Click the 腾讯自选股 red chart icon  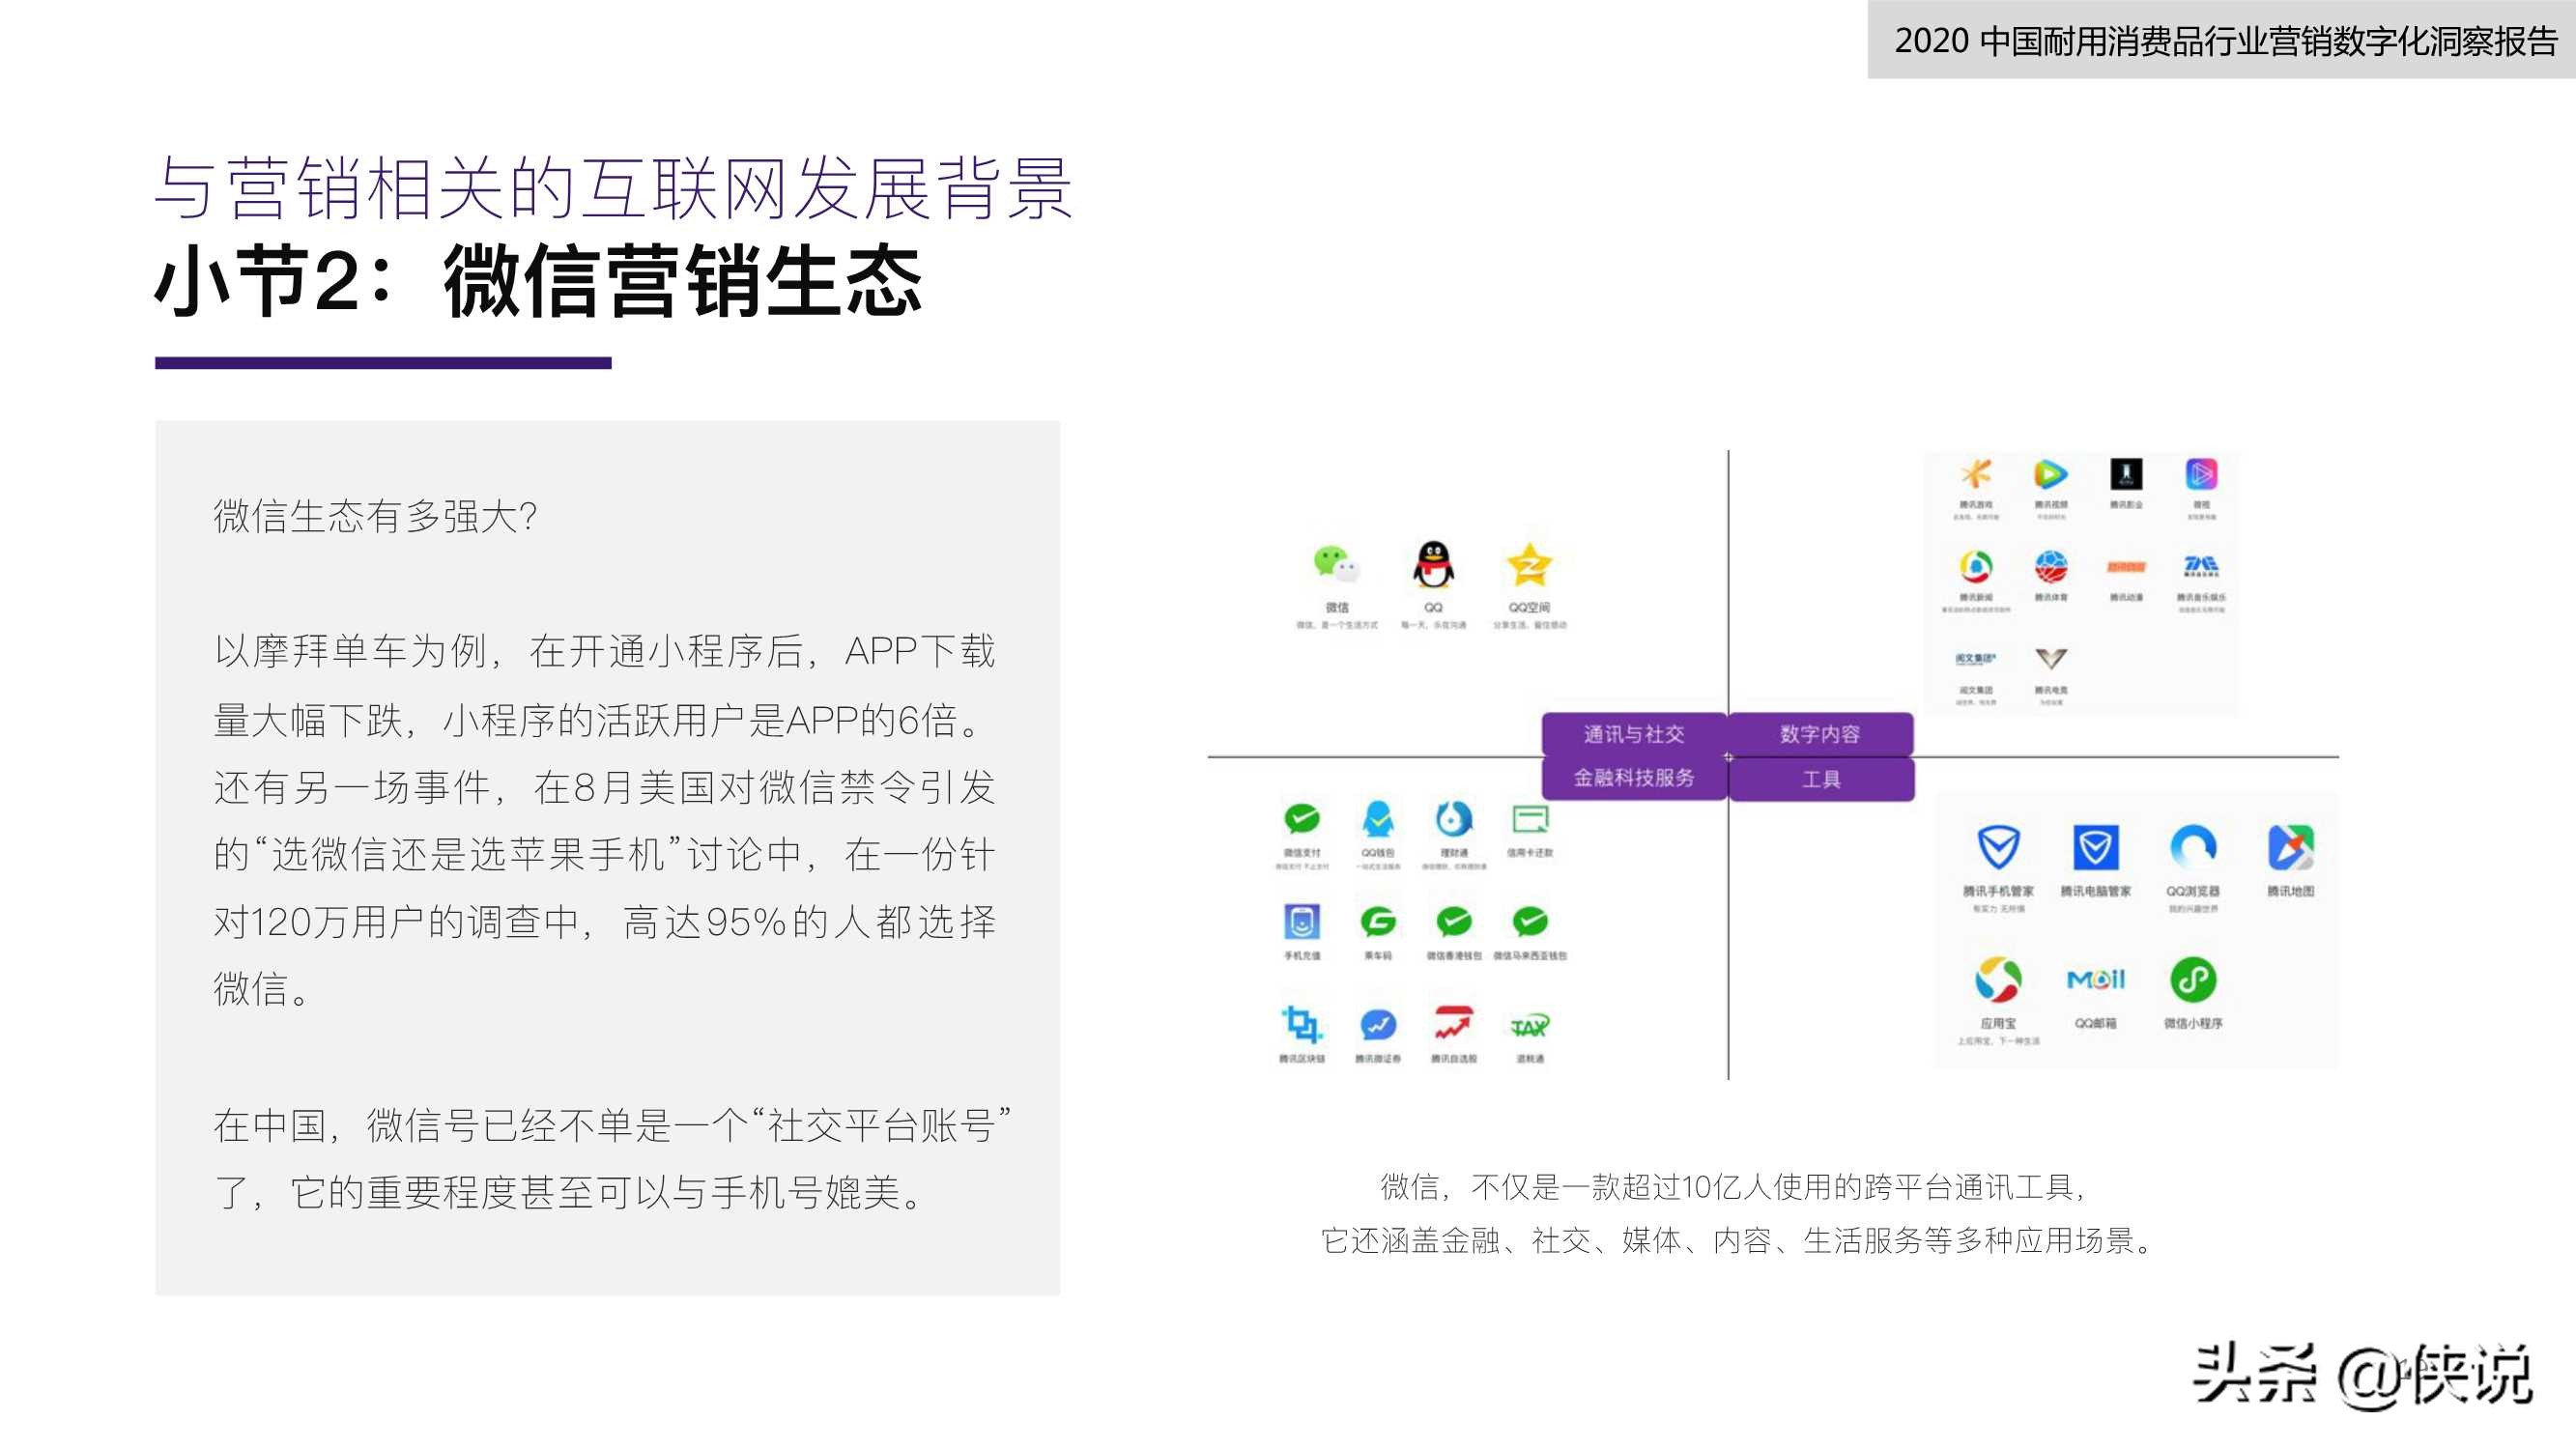pos(1454,1024)
